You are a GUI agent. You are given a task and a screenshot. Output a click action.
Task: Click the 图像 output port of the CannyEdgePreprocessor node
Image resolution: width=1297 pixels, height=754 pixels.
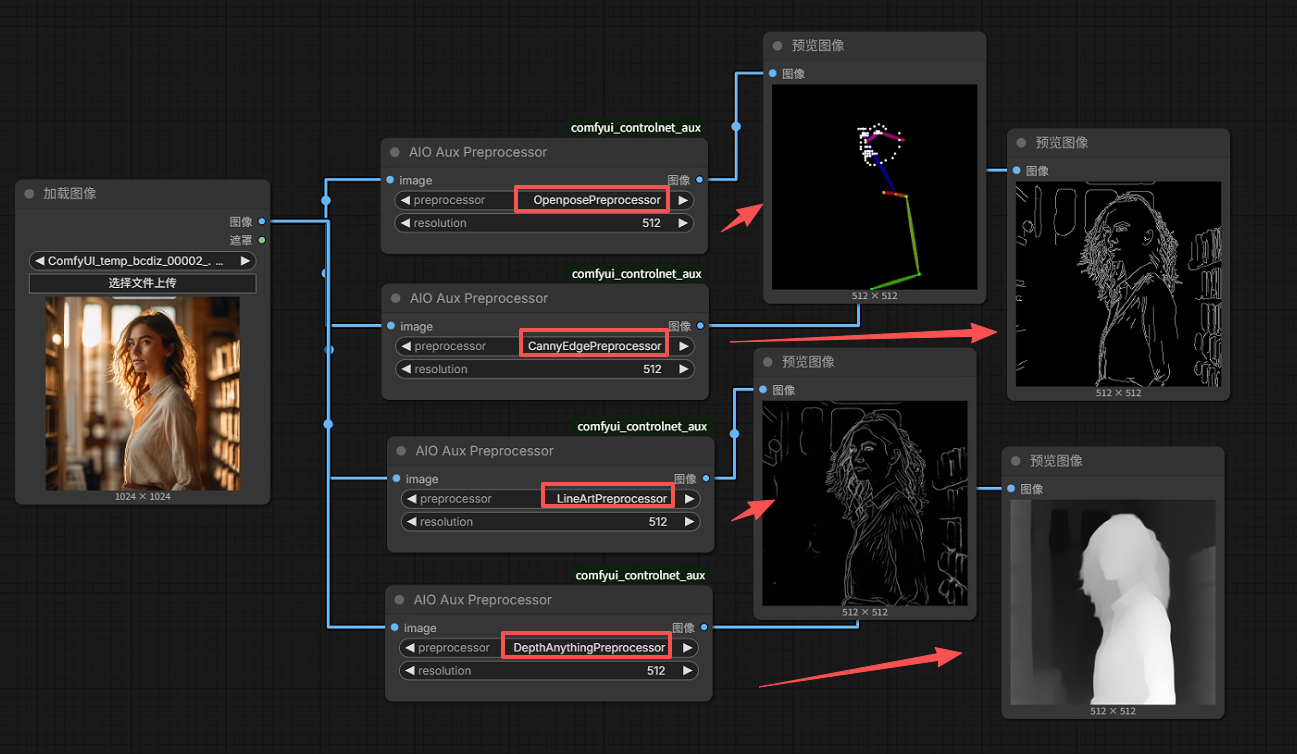point(700,326)
